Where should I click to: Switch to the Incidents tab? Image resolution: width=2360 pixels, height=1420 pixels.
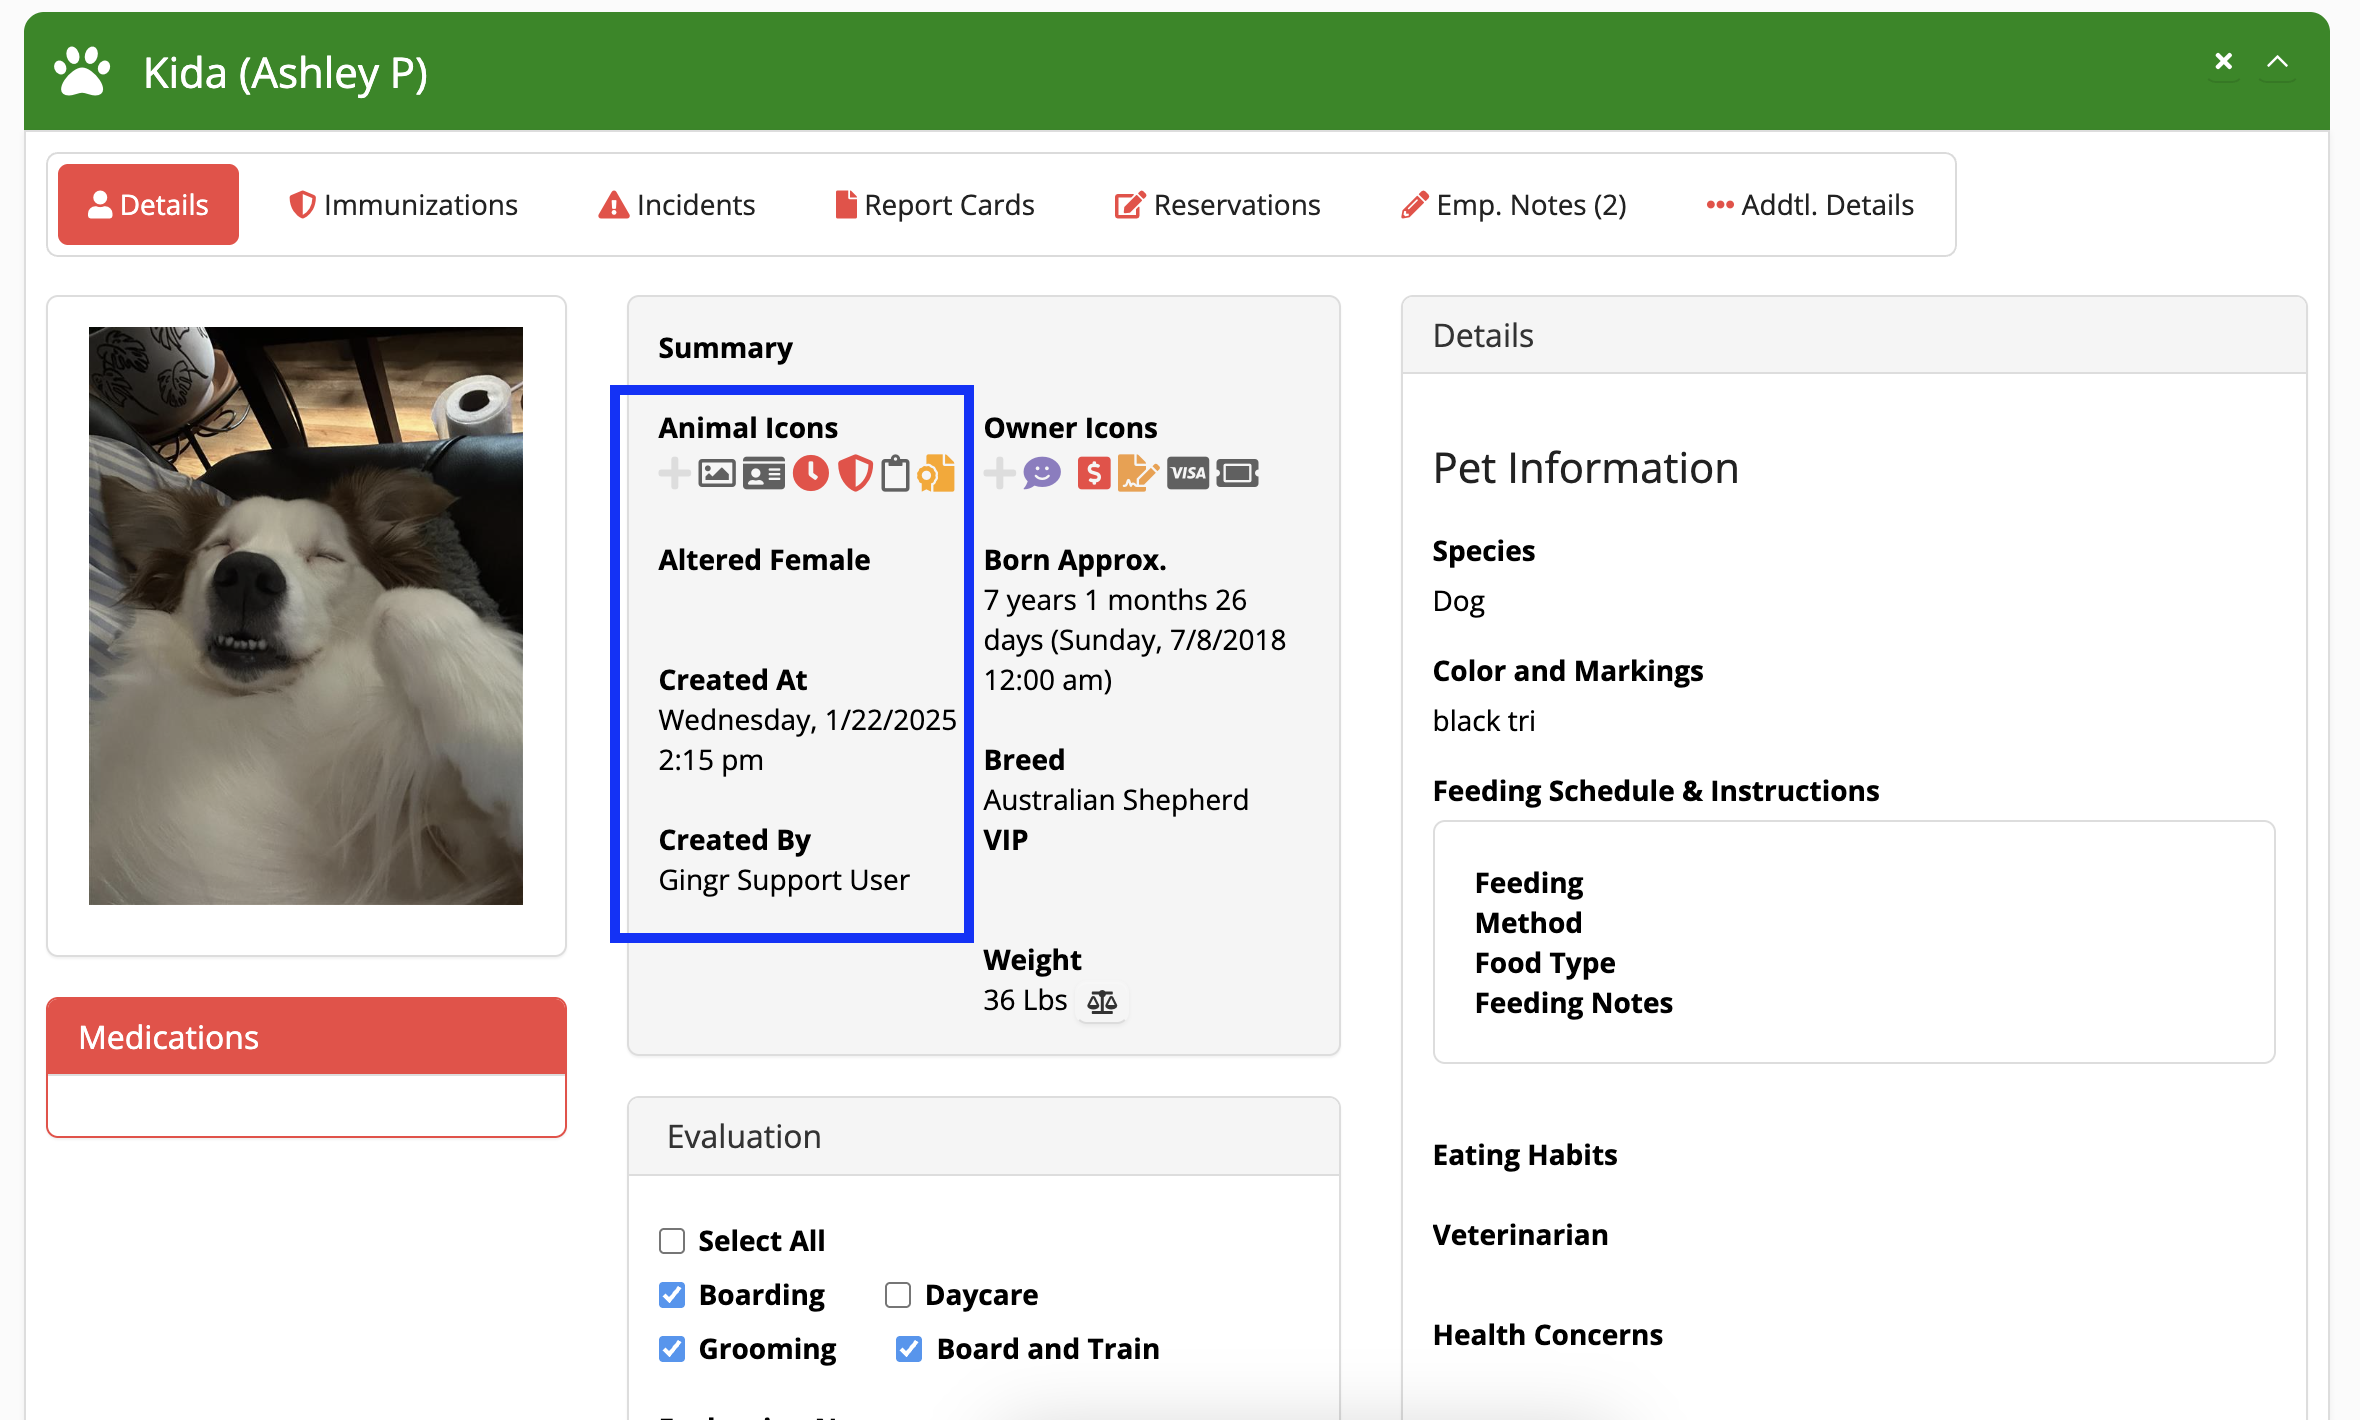pos(676,205)
